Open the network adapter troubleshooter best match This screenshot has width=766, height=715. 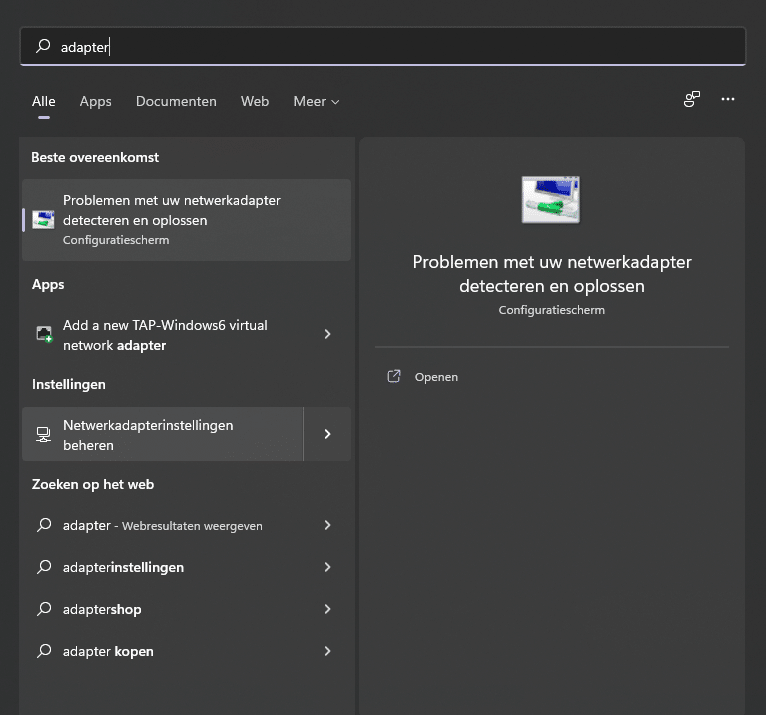point(186,219)
